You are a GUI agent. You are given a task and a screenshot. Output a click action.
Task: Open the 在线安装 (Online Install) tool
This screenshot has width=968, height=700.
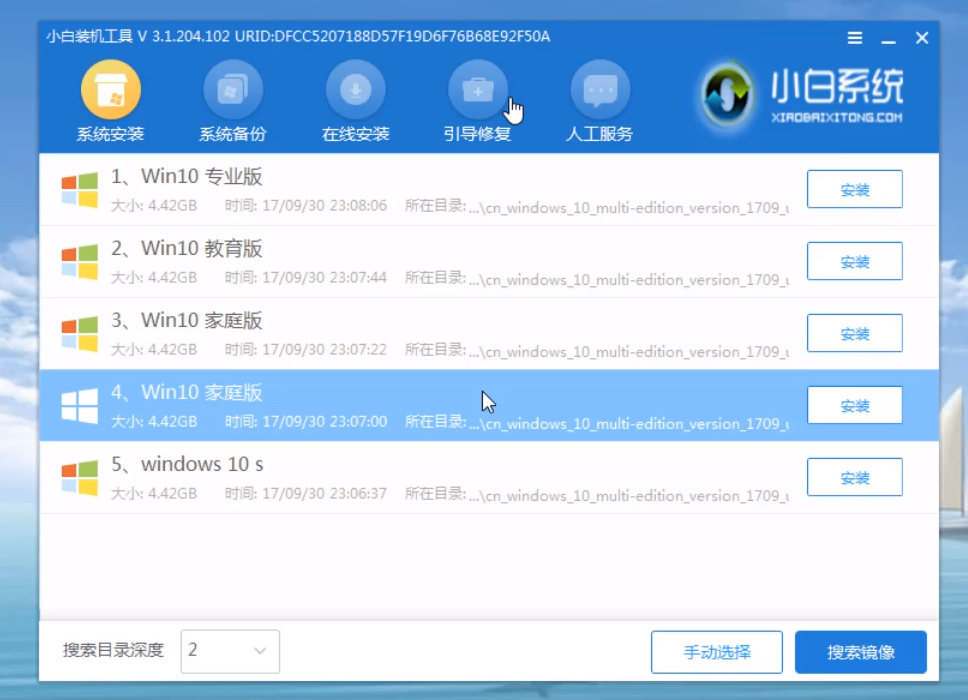(356, 98)
